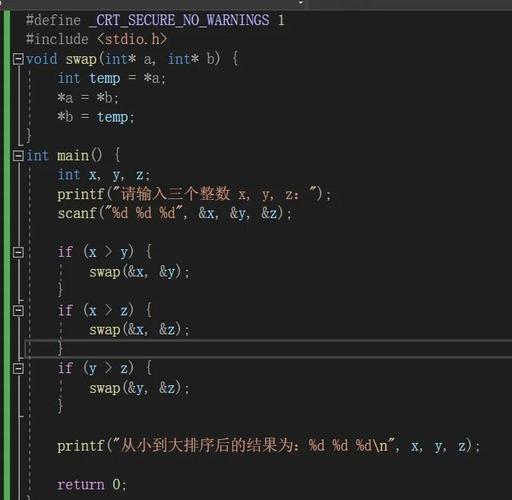Place cursor on '*b = temp;' line
512x500 pixels.
pyautogui.click(x=96, y=117)
